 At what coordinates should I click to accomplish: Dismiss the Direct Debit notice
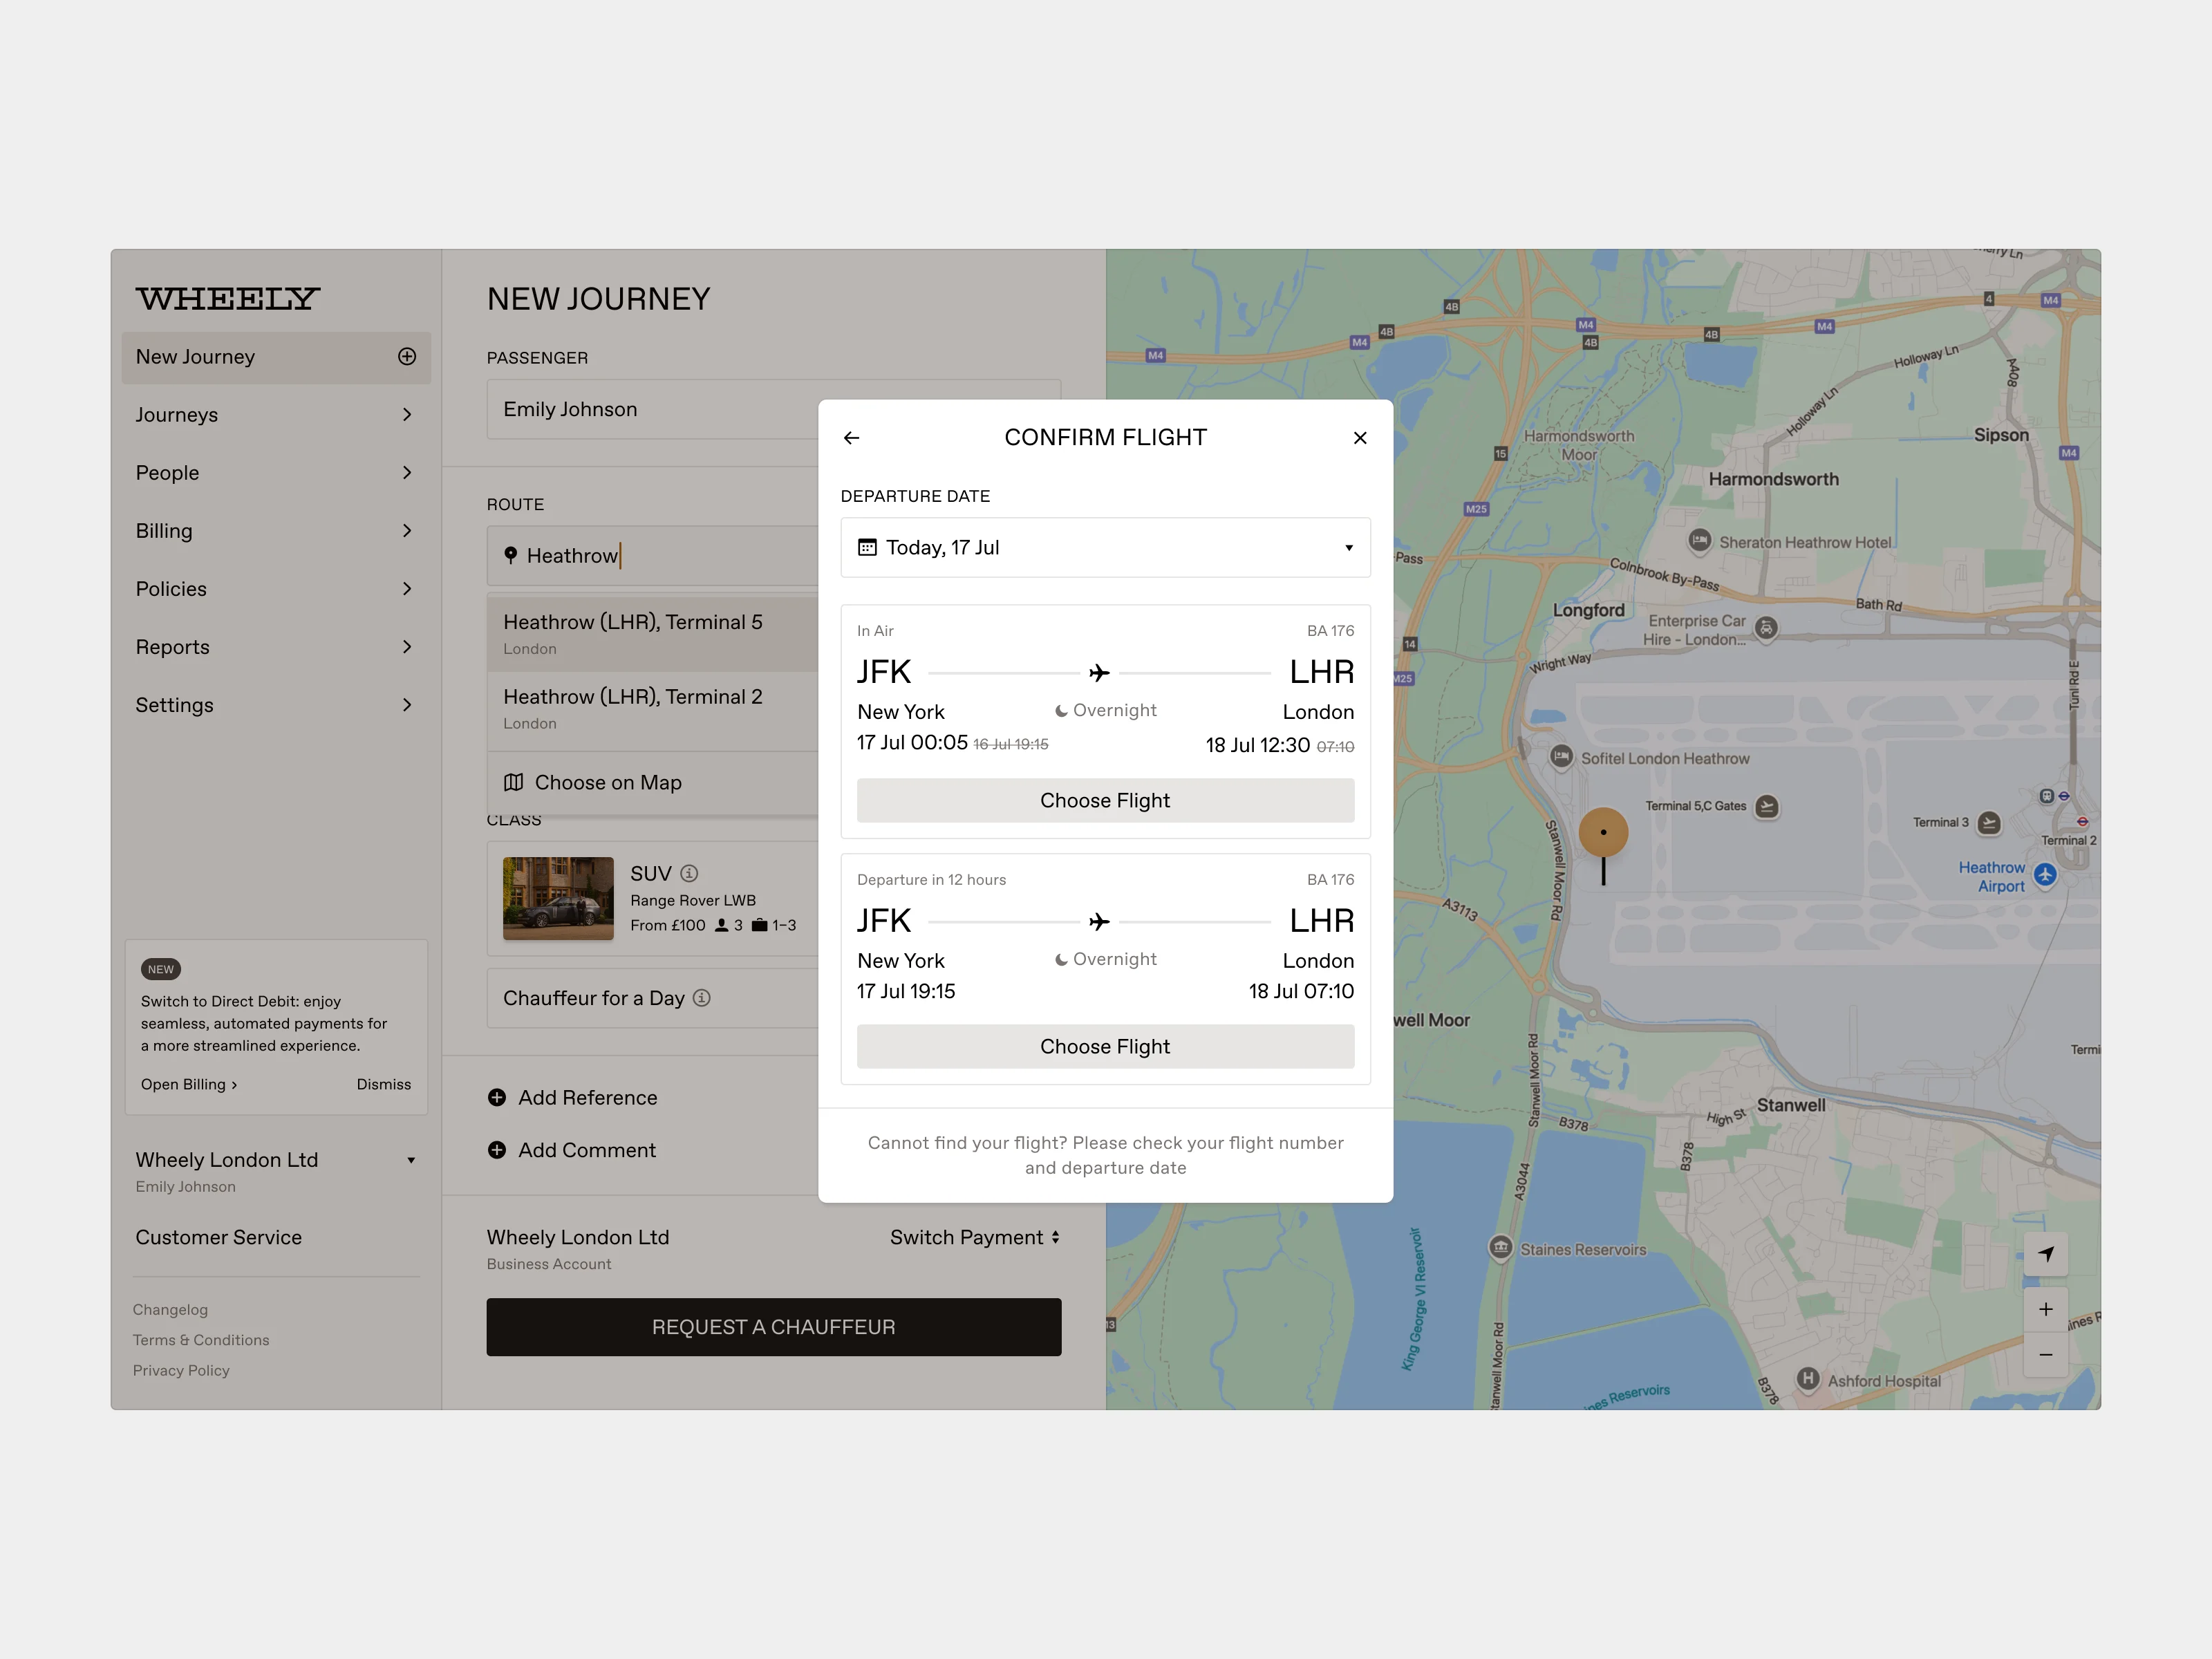(x=383, y=1085)
